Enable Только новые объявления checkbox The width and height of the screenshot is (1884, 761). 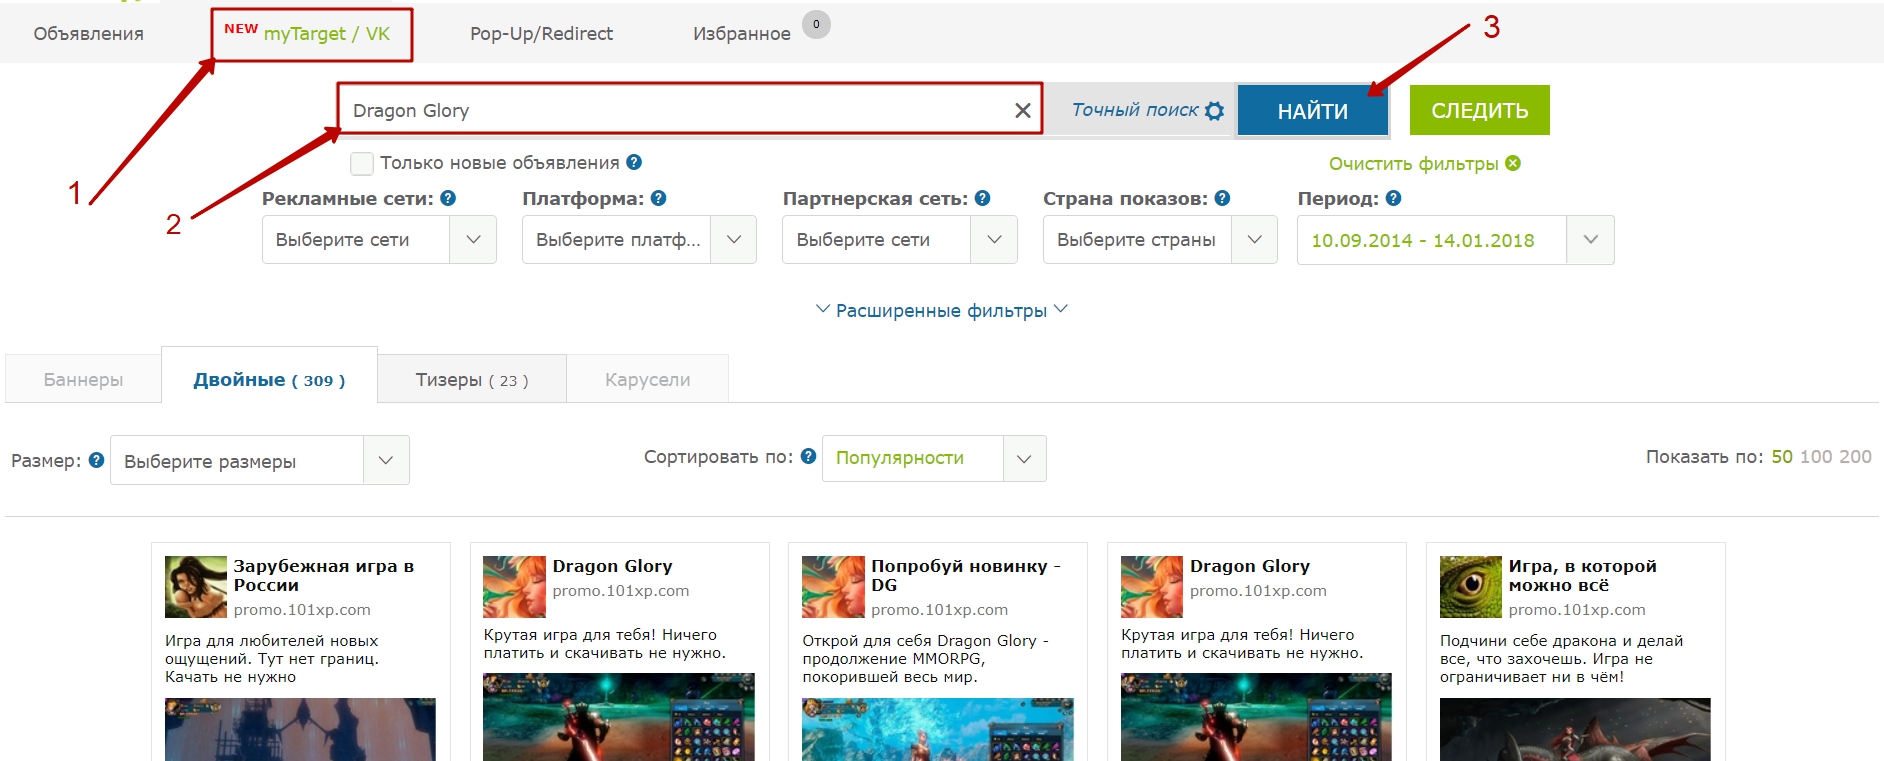click(362, 163)
